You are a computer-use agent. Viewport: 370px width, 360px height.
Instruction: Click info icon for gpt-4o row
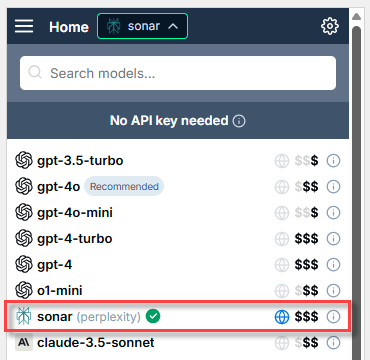click(333, 187)
